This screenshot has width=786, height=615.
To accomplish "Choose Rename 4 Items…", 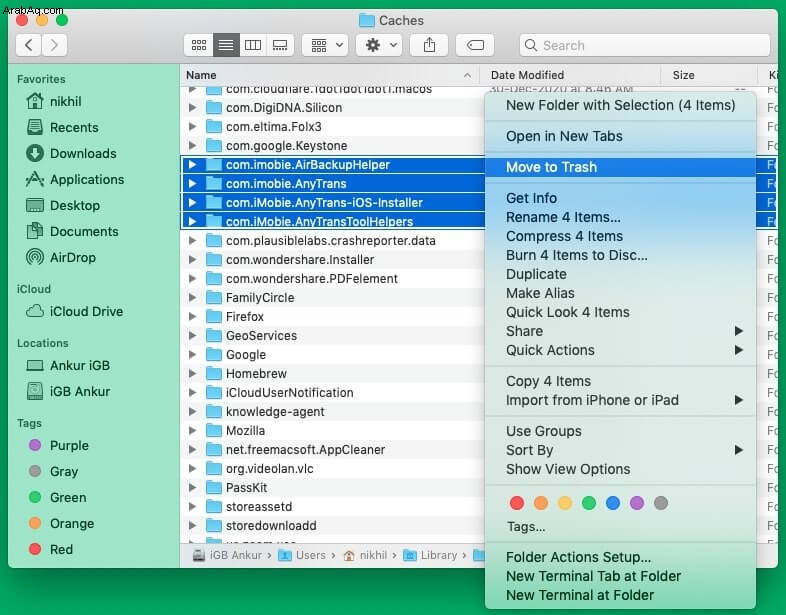I will [x=620, y=217].
